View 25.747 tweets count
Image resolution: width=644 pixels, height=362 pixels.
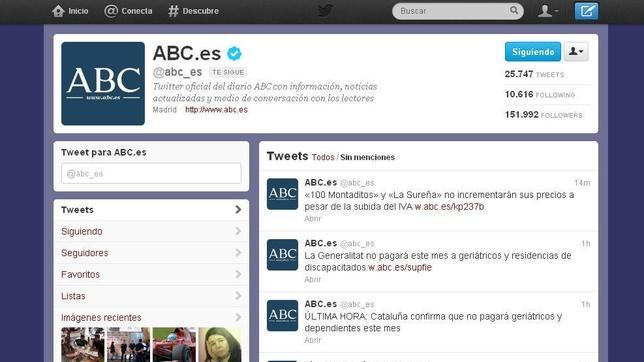(534, 74)
